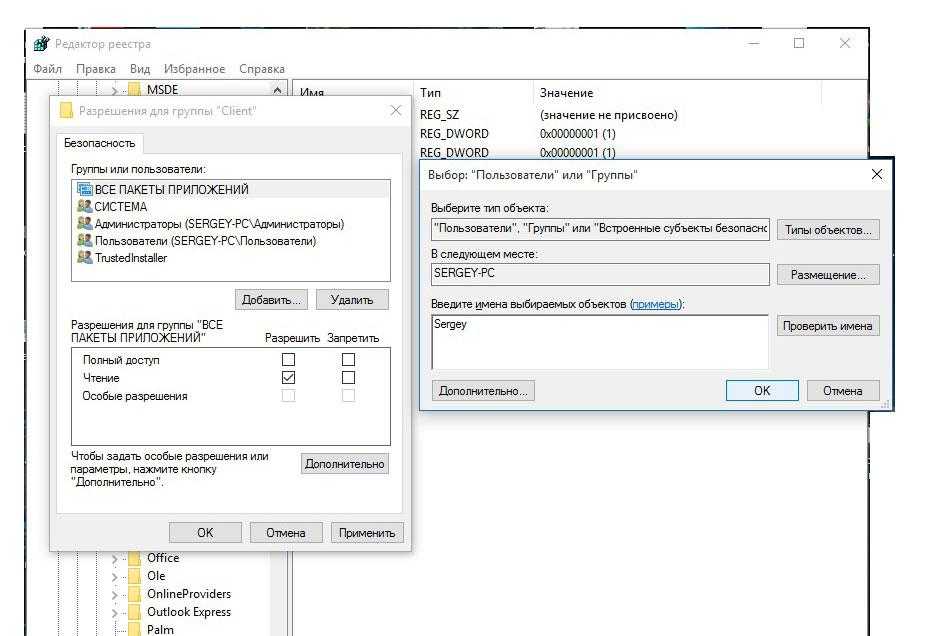This screenshot has width=933, height=636.
Task: Select the ВСЕ ПАКЕТЫ ПРИЛОЖЕНИЙ group icon
Action: pos(84,190)
